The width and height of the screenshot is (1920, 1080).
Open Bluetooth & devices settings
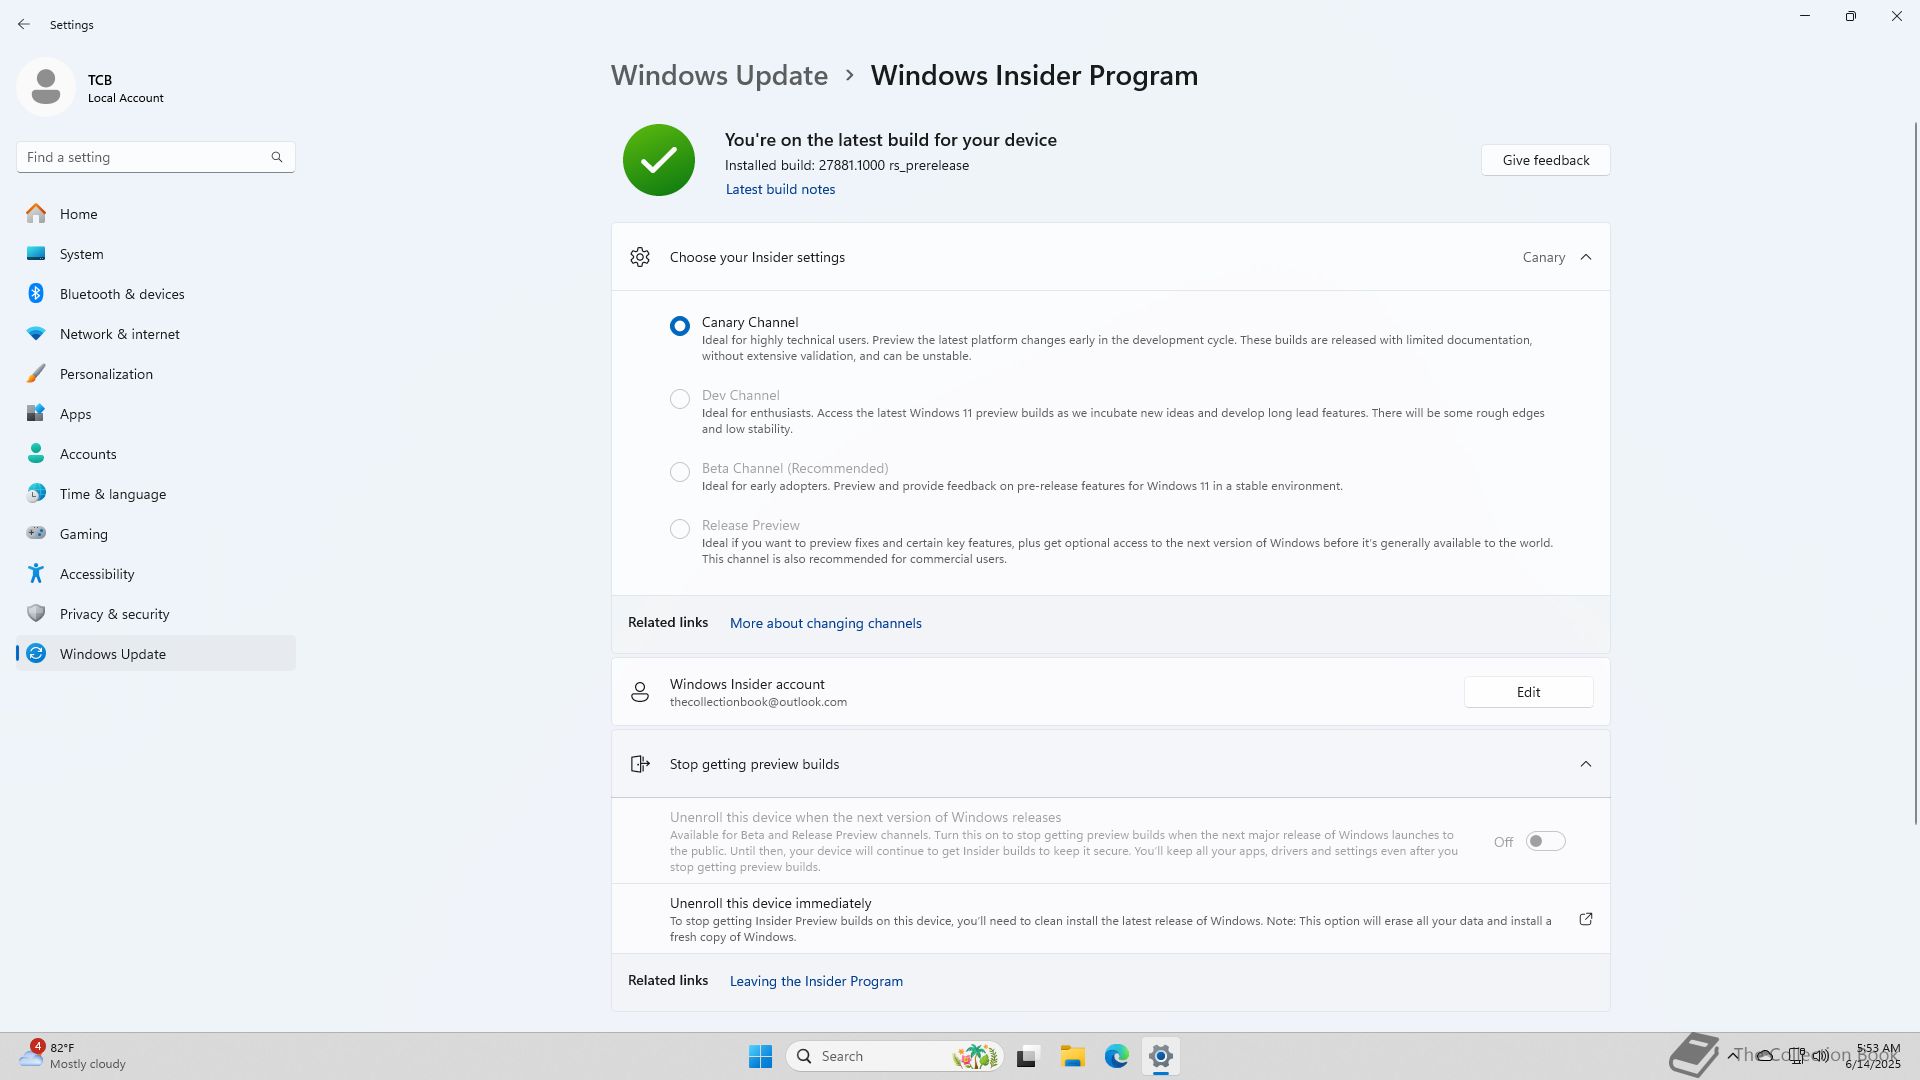(122, 294)
